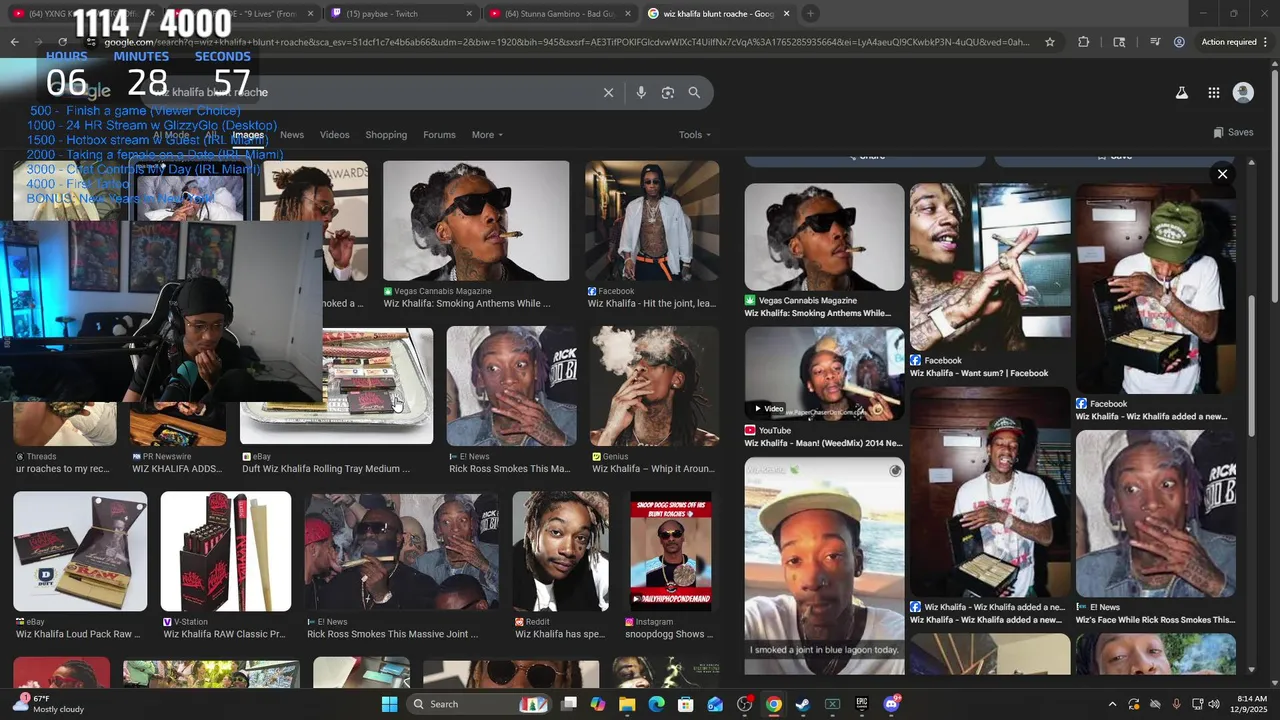Viewport: 1280px width, 720px height.
Task: Click the side panel vertical scrollbar
Action: click(1251, 365)
